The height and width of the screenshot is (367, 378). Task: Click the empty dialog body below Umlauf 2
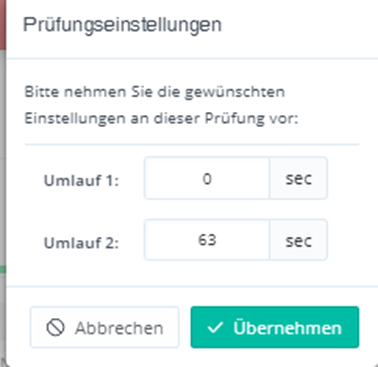[192, 273]
